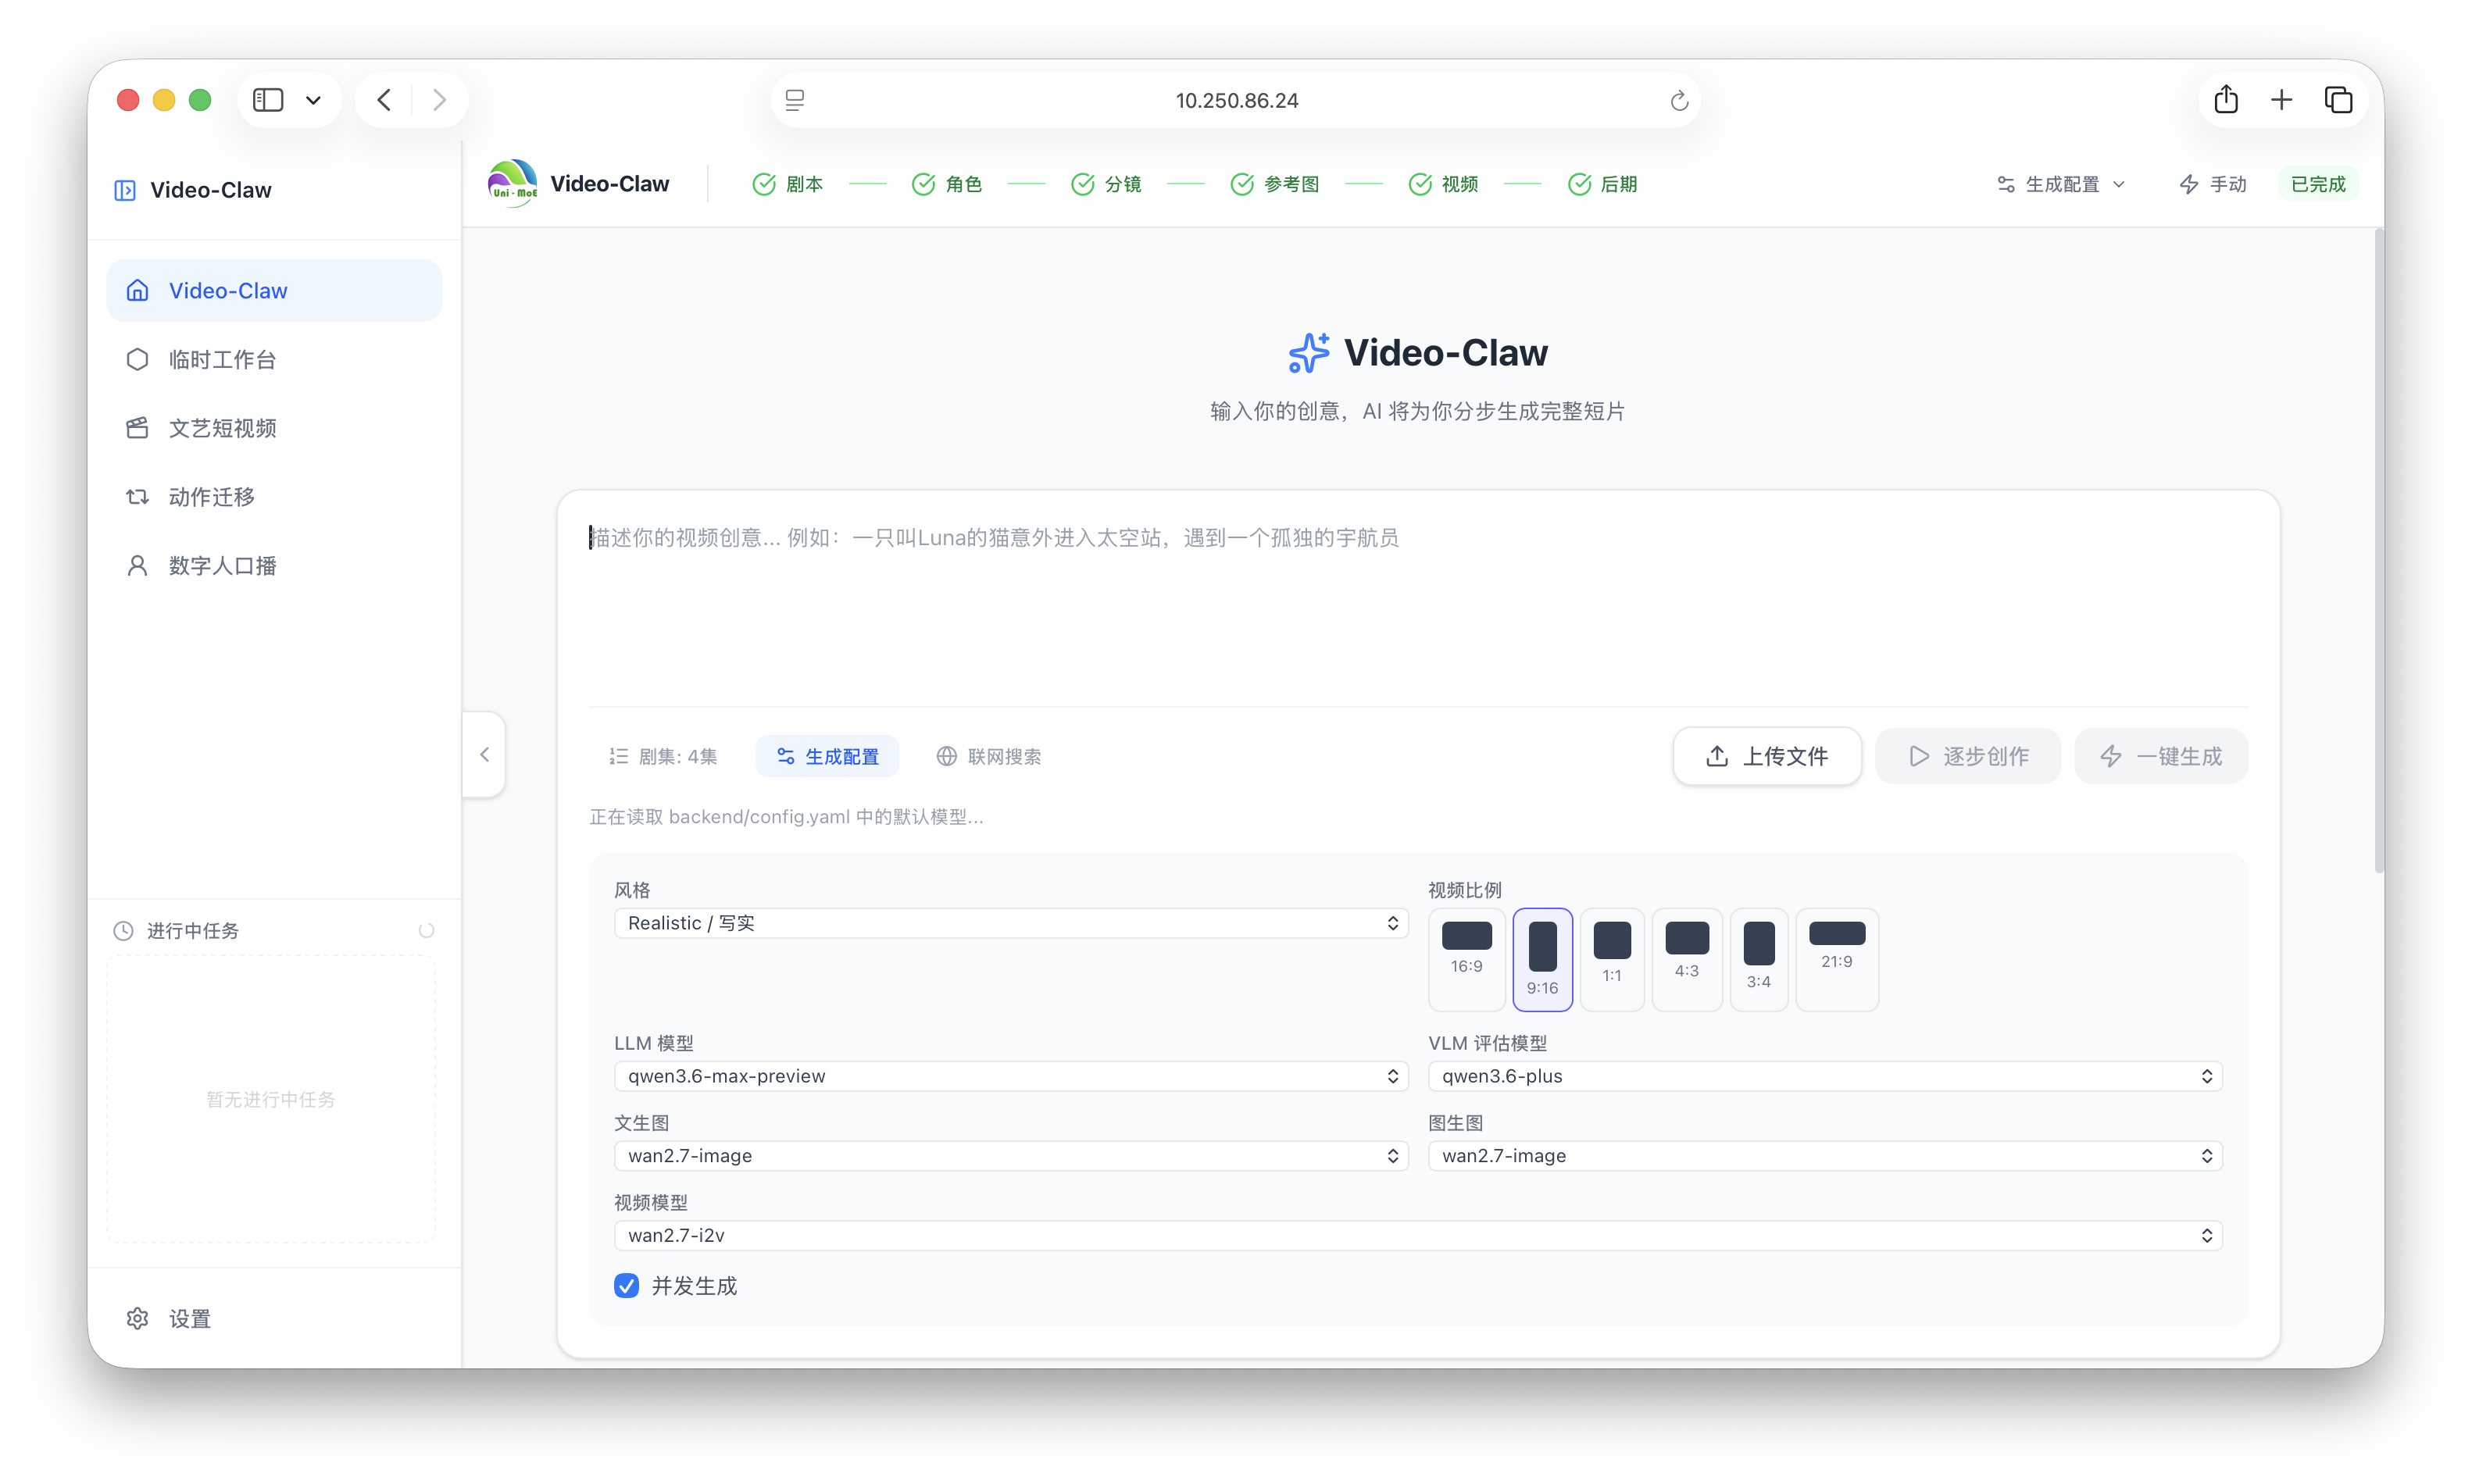Open the 文生图 wan2.7-image dropdown
The image size is (2472, 1484).
point(1011,1156)
